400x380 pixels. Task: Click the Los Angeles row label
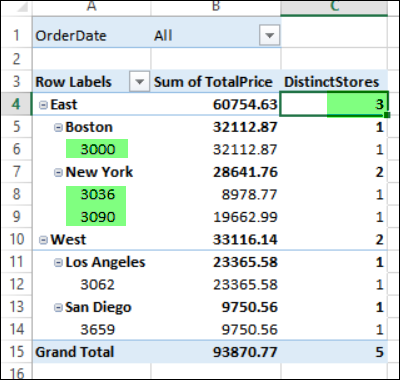click(105, 262)
